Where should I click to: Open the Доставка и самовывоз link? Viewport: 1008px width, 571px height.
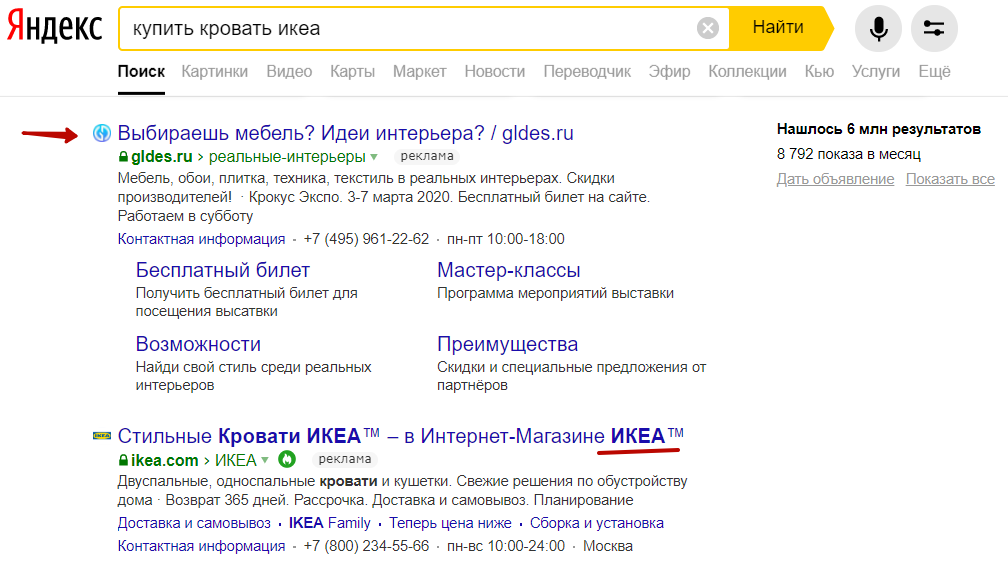click(194, 523)
